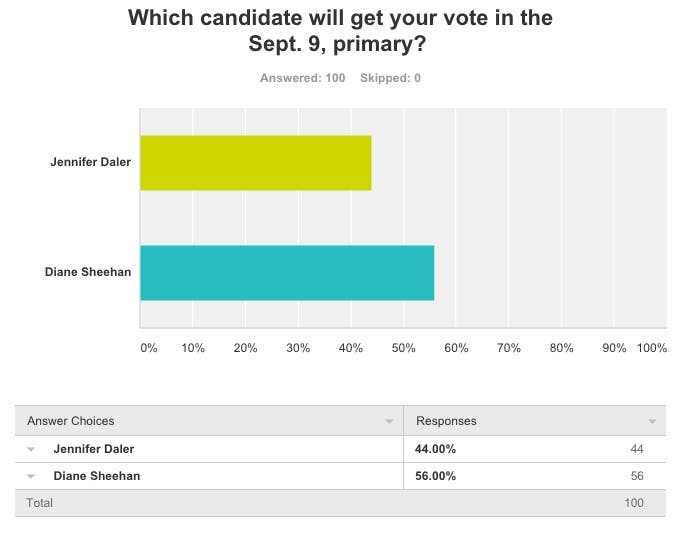Click the 44.00% response percentage cell
This screenshot has height=544, width=692.
[435, 449]
